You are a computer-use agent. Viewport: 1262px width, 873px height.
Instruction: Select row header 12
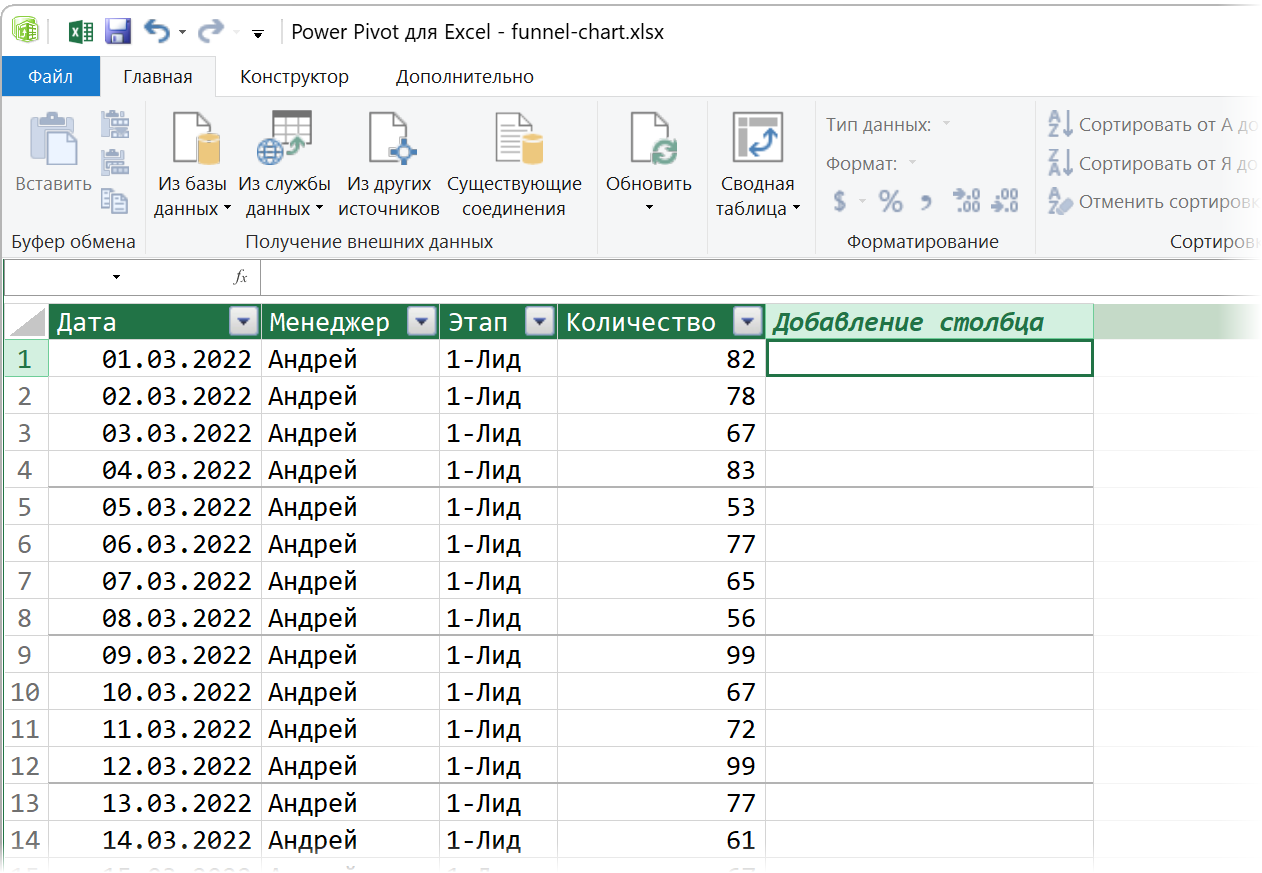(x=26, y=766)
